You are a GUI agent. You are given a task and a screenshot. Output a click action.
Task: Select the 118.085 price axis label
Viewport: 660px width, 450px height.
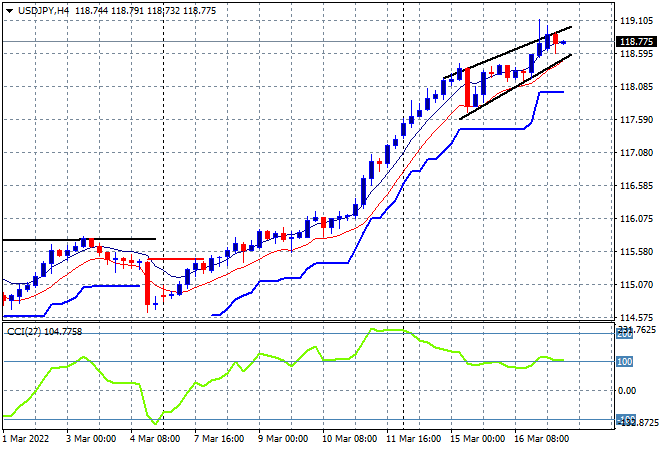637,87
